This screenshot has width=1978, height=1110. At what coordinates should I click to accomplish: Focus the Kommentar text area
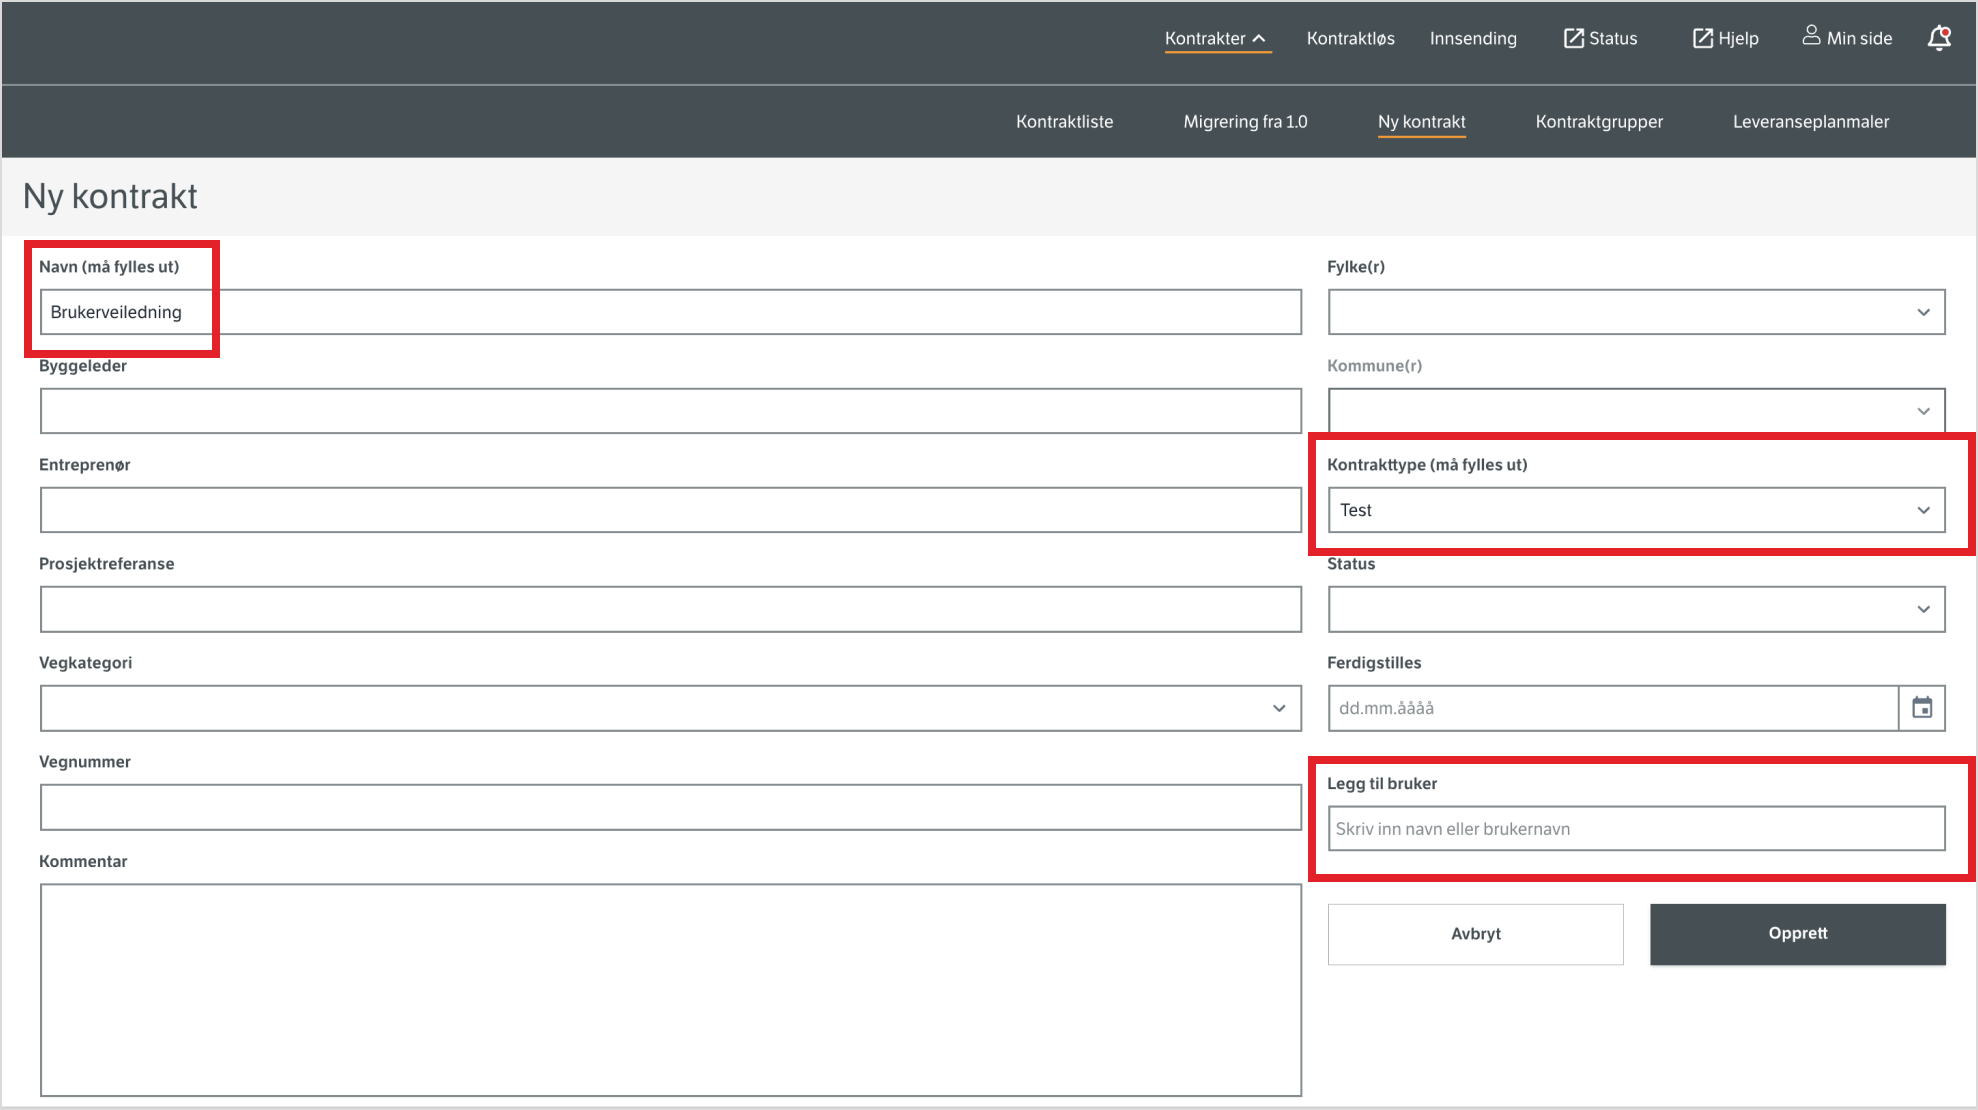670,990
